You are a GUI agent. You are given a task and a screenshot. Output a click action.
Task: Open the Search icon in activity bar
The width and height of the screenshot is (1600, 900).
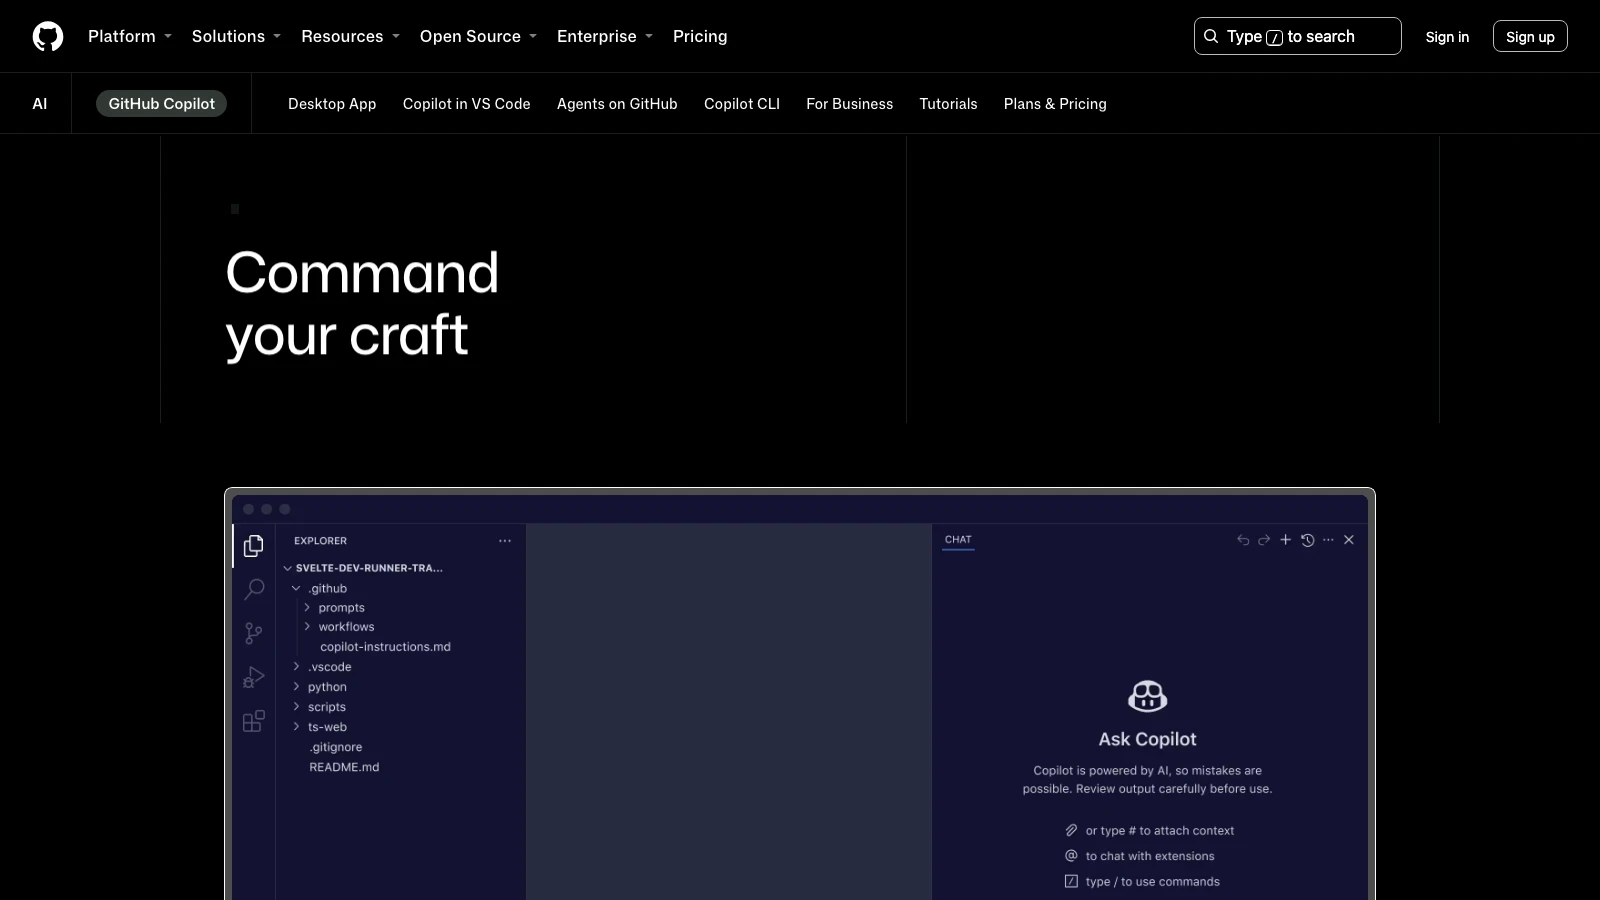[x=254, y=589]
